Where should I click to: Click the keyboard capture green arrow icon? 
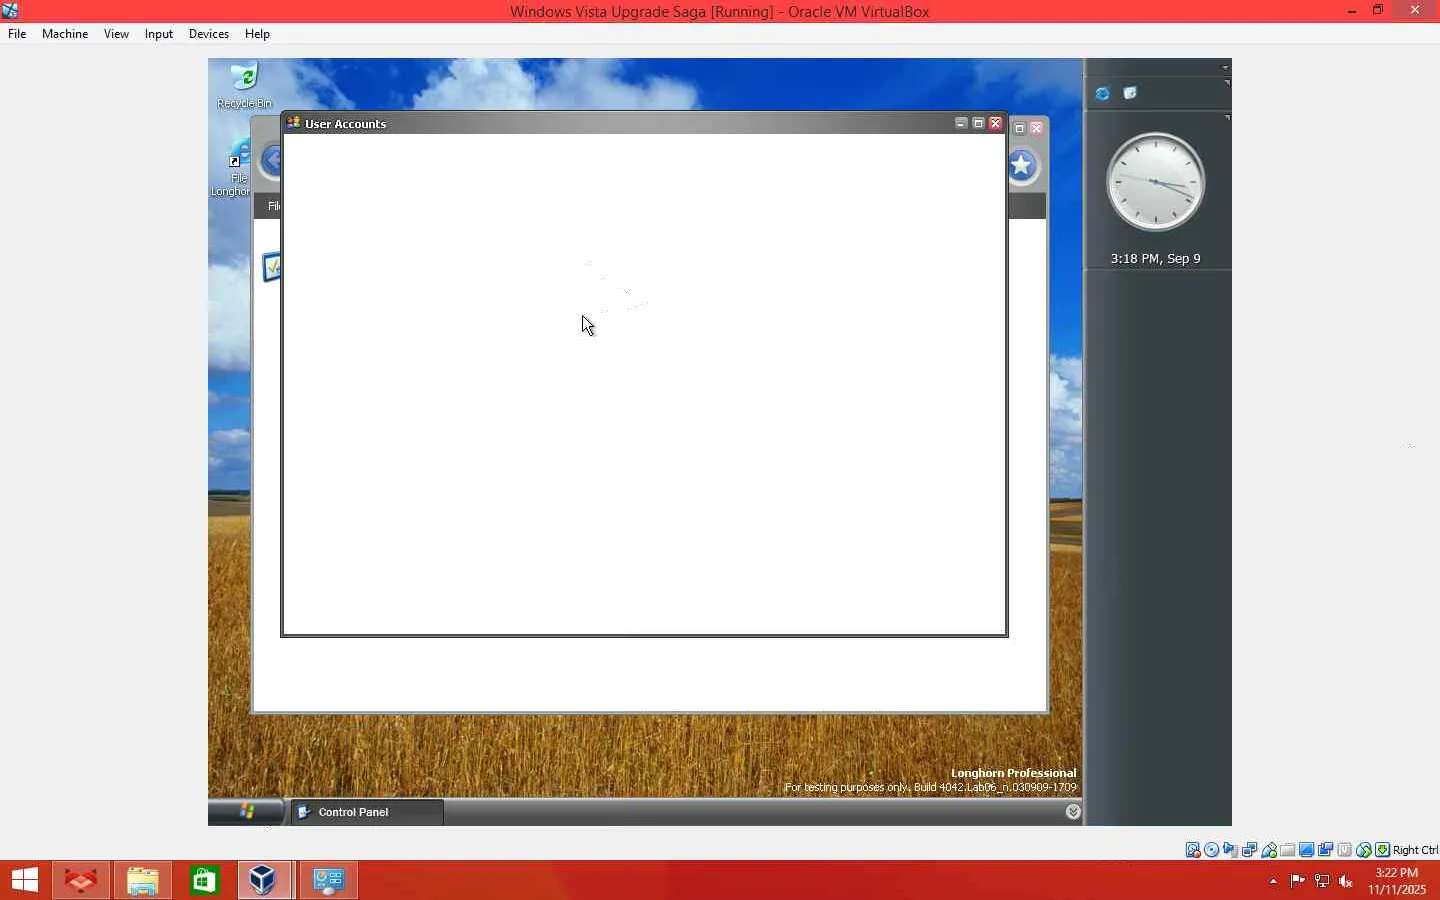pos(1383,850)
